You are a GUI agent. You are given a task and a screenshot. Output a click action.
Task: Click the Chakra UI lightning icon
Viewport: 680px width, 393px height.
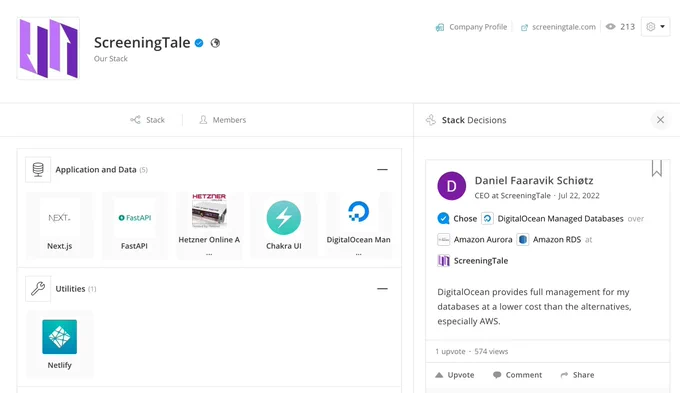pyautogui.click(x=284, y=218)
